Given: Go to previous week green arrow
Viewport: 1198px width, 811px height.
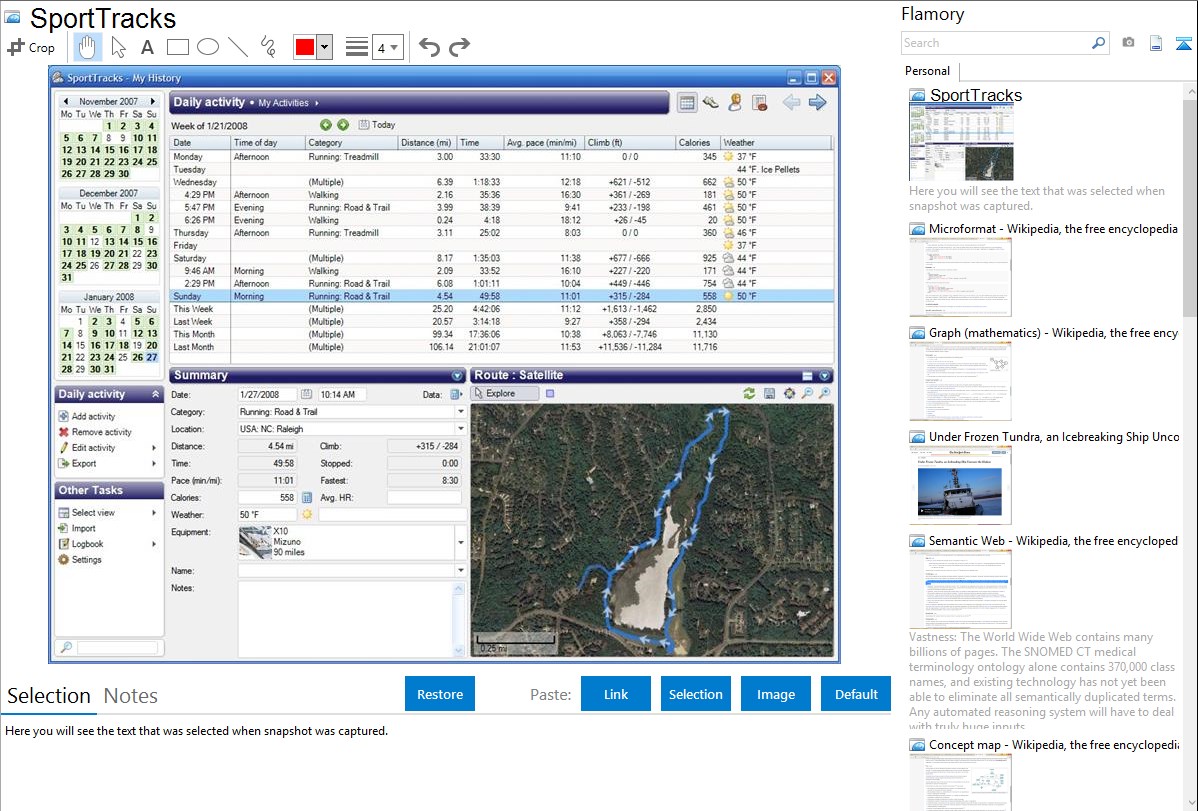Looking at the screenshot, I should tap(326, 125).
